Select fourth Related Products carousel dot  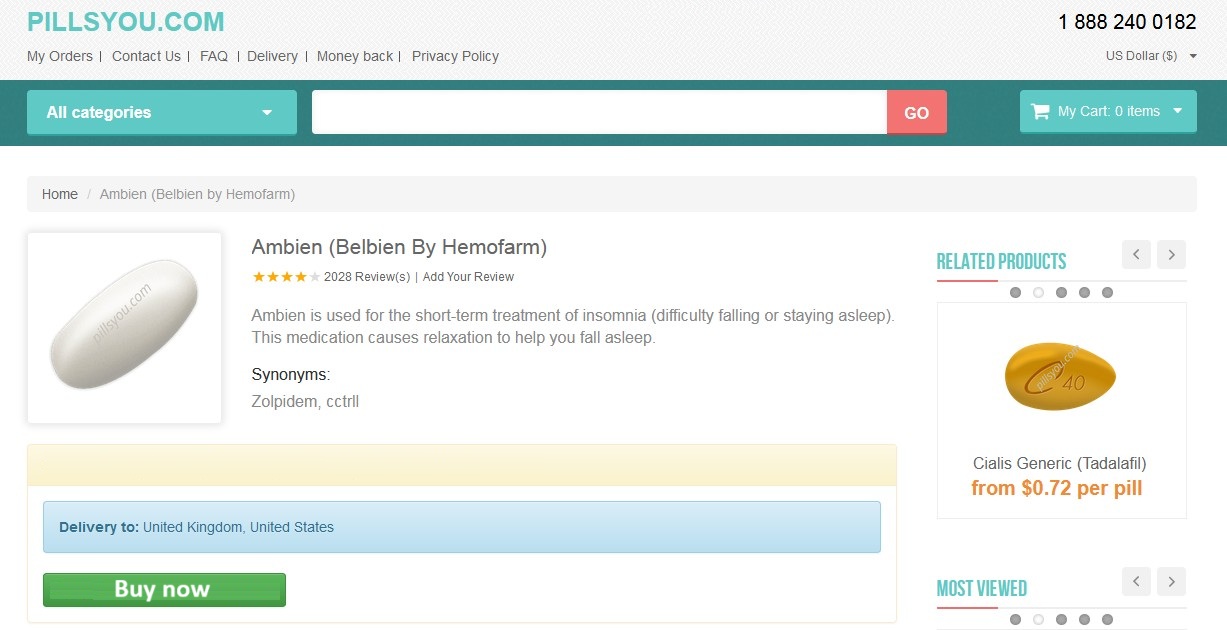click(1084, 293)
